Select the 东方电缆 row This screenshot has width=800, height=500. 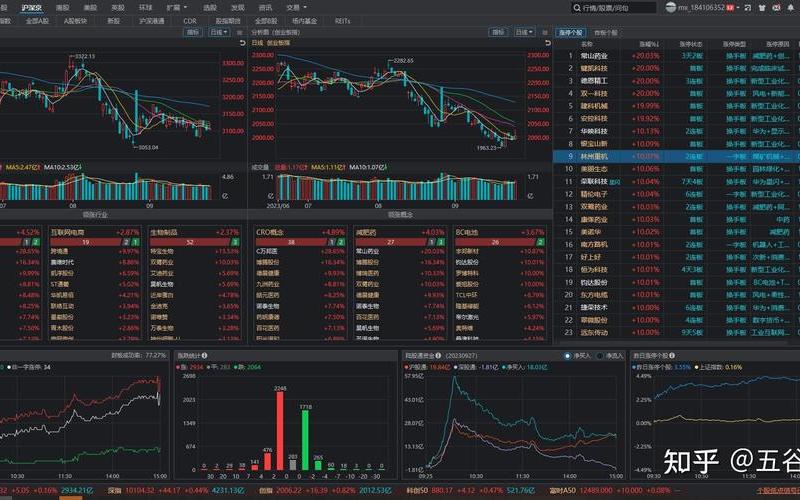pyautogui.click(x=677, y=295)
